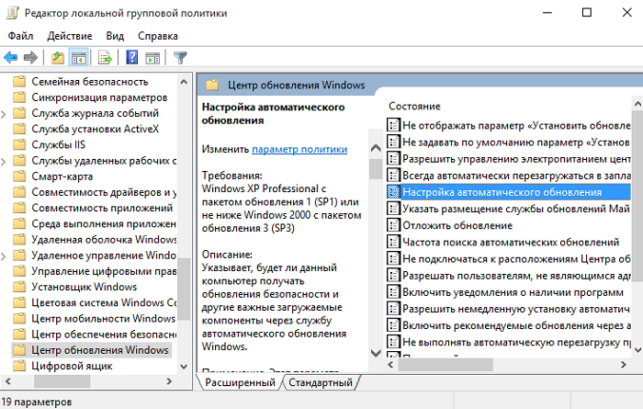Click the policy editor icon in title bar
Screen dimensions: 643x409
click(13, 13)
